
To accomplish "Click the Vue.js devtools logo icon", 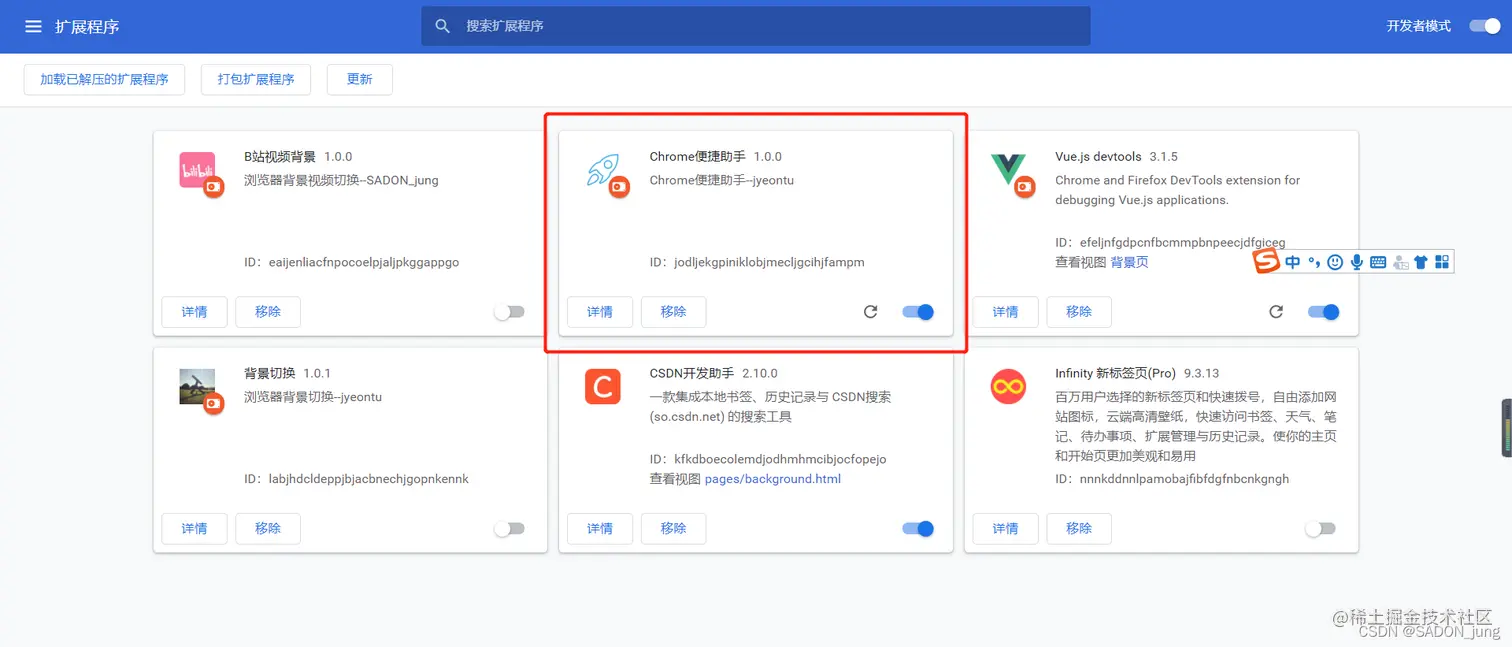I will [x=1008, y=171].
